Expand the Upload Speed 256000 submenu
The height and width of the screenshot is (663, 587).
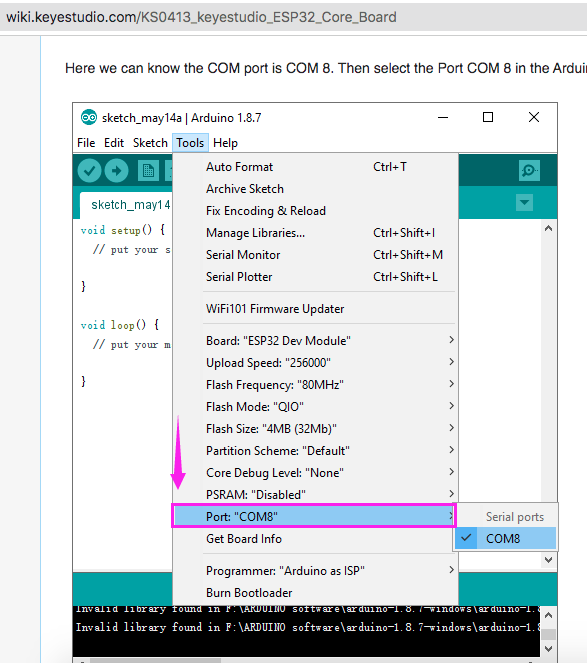tap(315, 362)
